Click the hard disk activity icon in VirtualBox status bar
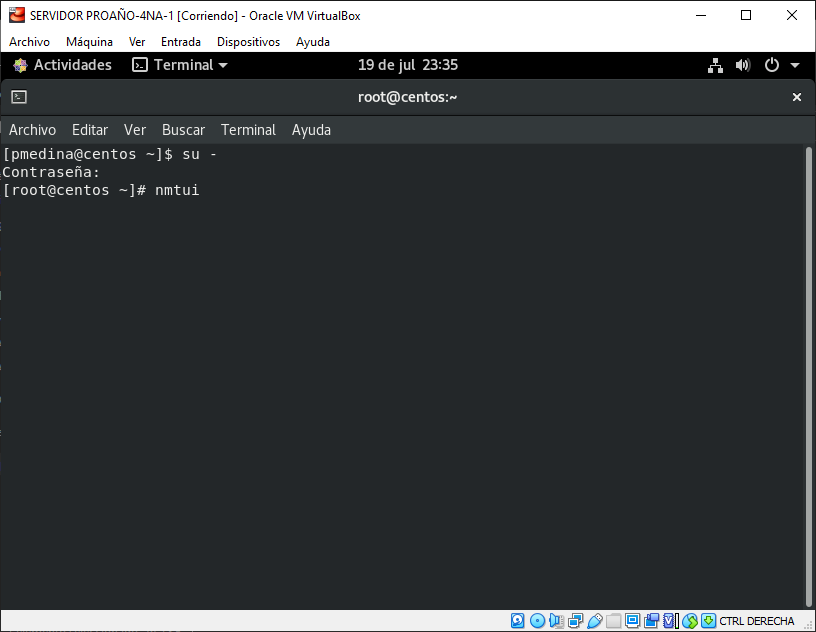816x632 pixels. 517,621
